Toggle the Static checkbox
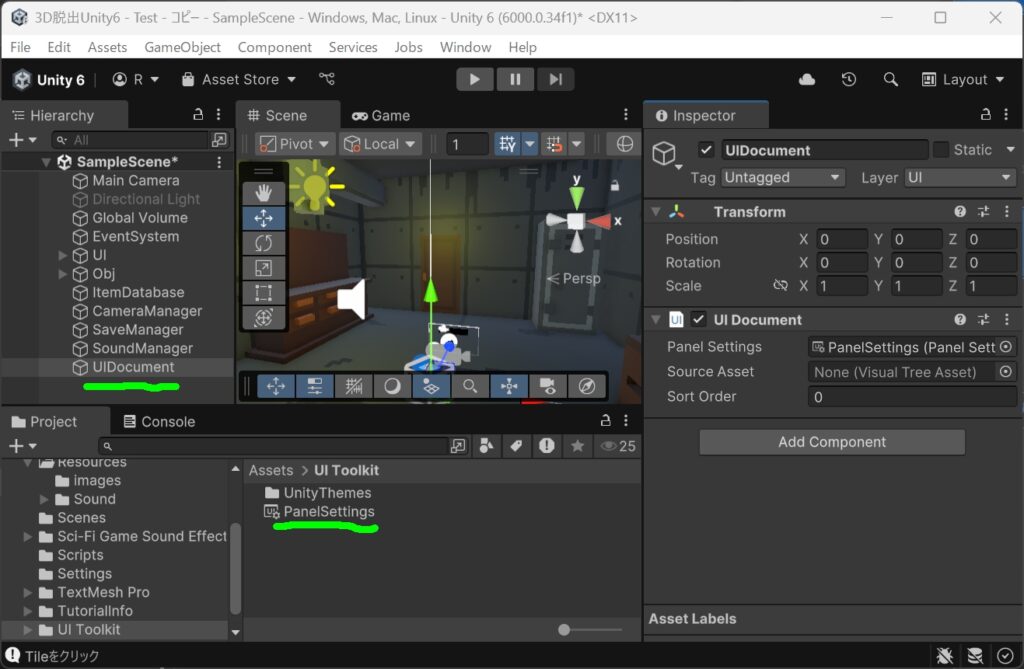The image size is (1024, 669). point(941,150)
